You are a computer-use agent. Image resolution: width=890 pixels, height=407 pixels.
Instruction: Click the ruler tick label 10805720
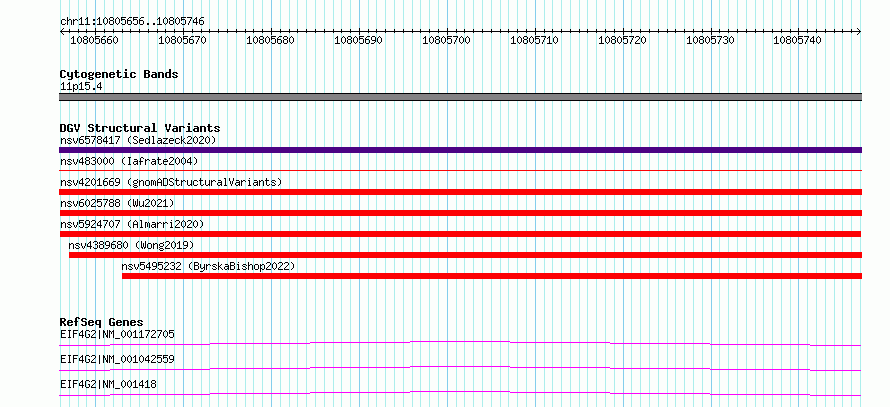coord(622,40)
